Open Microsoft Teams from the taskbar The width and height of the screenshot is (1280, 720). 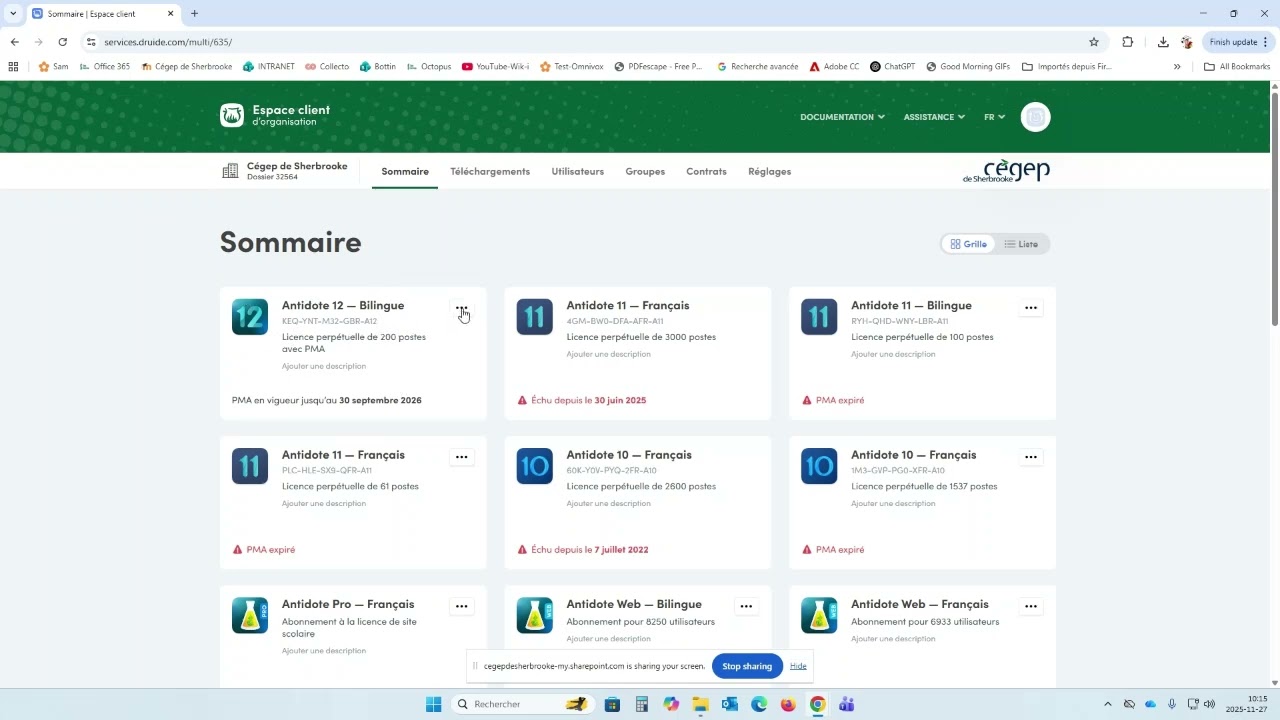point(846,704)
